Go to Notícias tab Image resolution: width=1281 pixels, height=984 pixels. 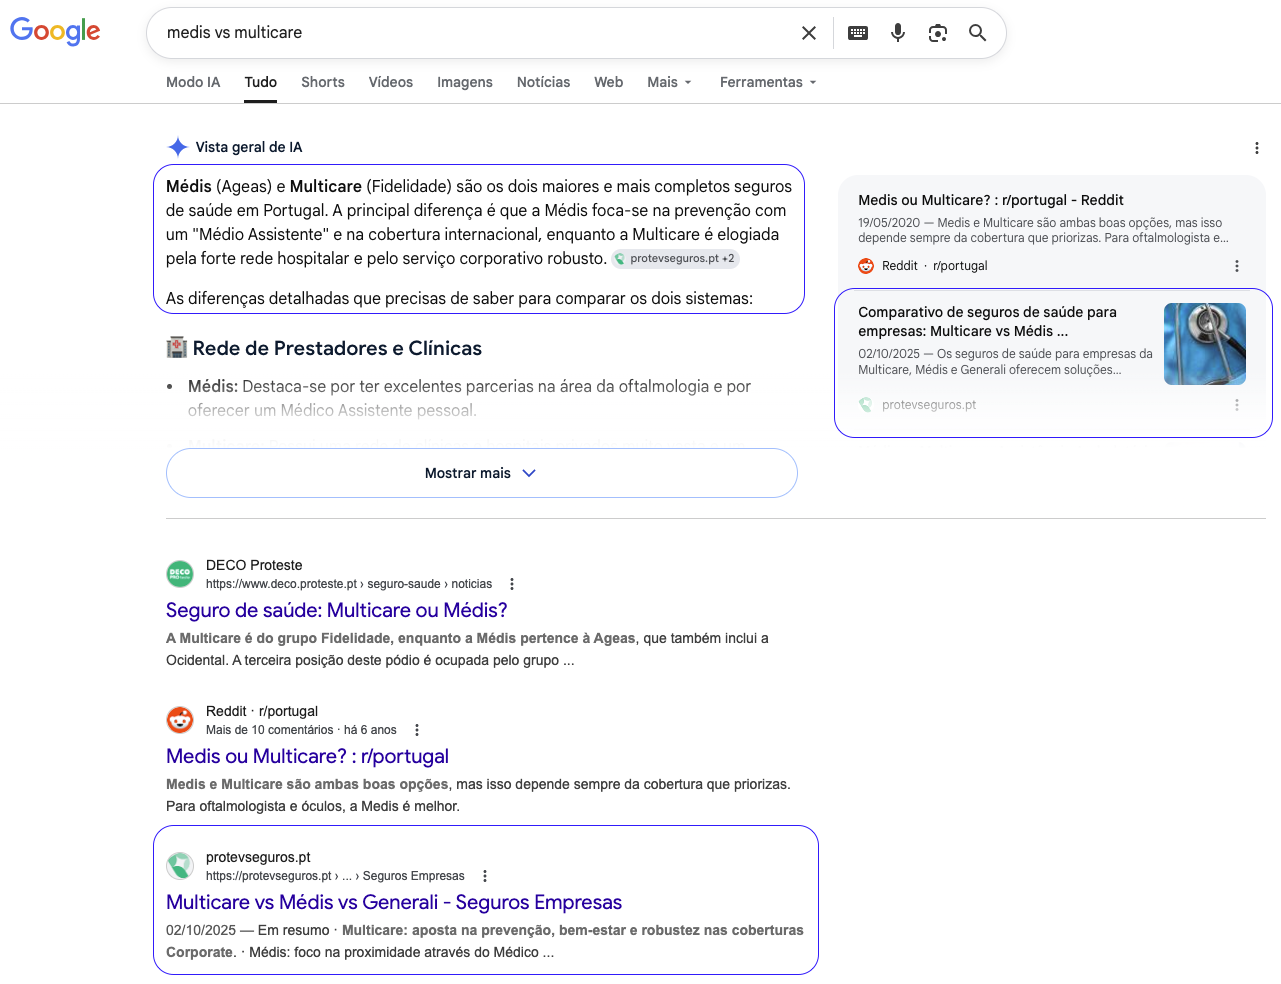[544, 82]
